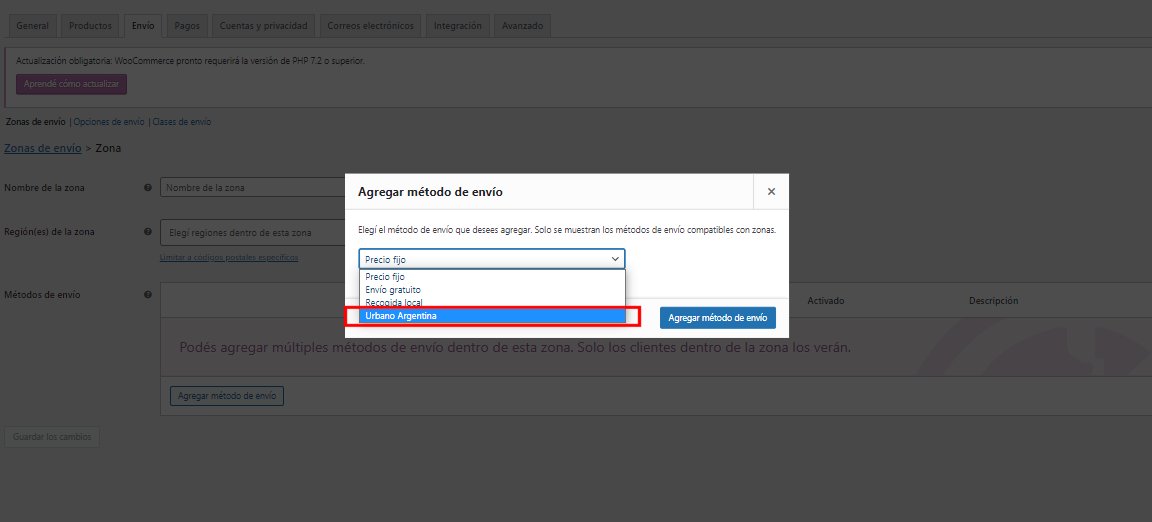
Task: Show help tooltip for Métodos de envío
Action: [148, 294]
